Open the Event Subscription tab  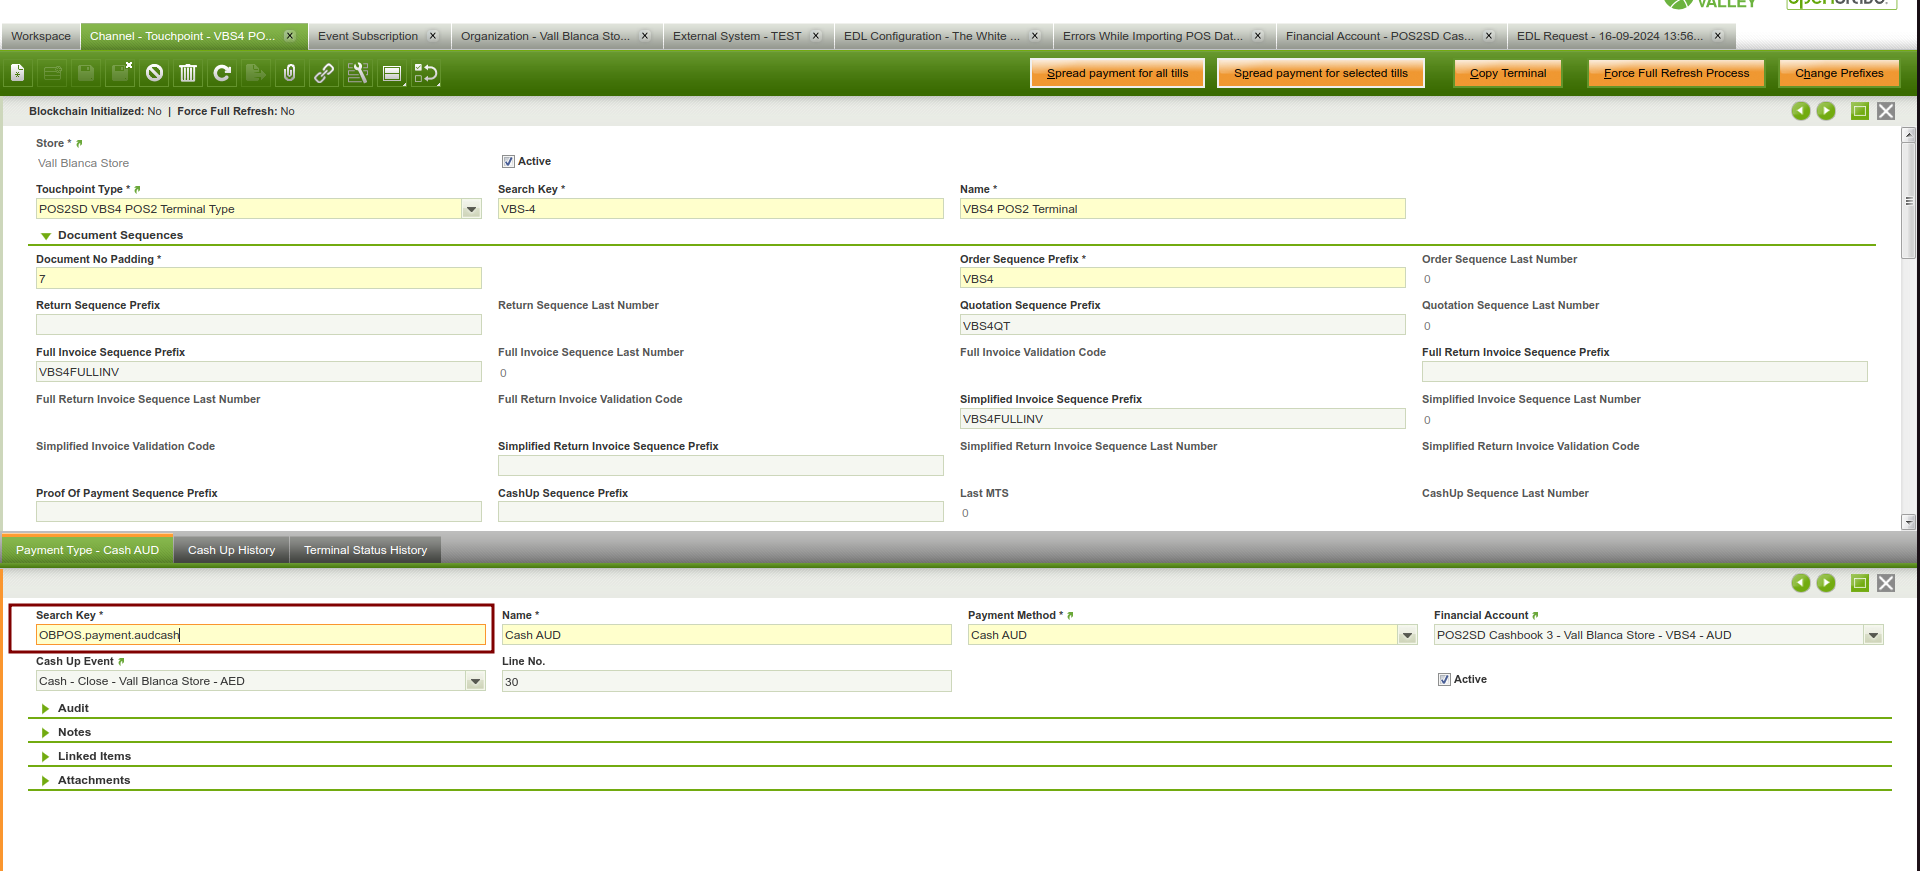(x=368, y=36)
